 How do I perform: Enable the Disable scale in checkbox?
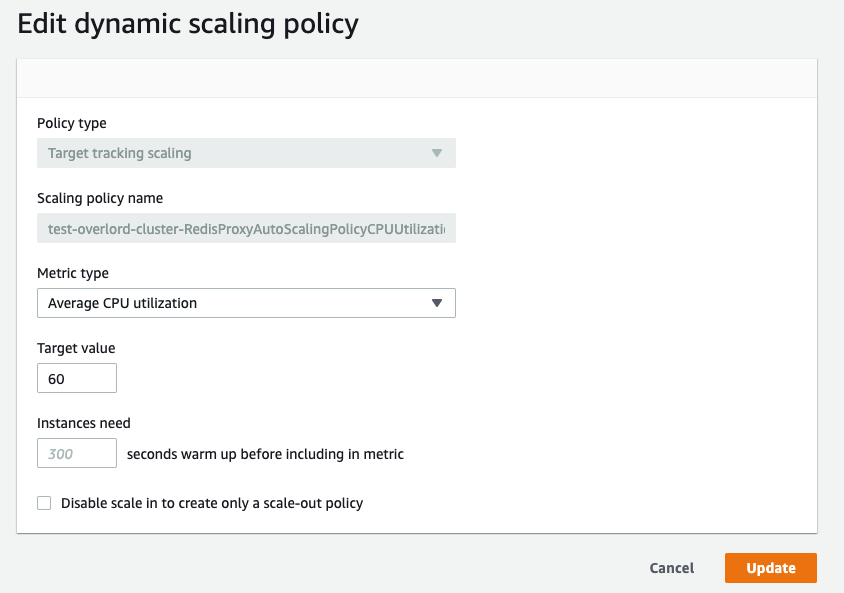pos(44,503)
